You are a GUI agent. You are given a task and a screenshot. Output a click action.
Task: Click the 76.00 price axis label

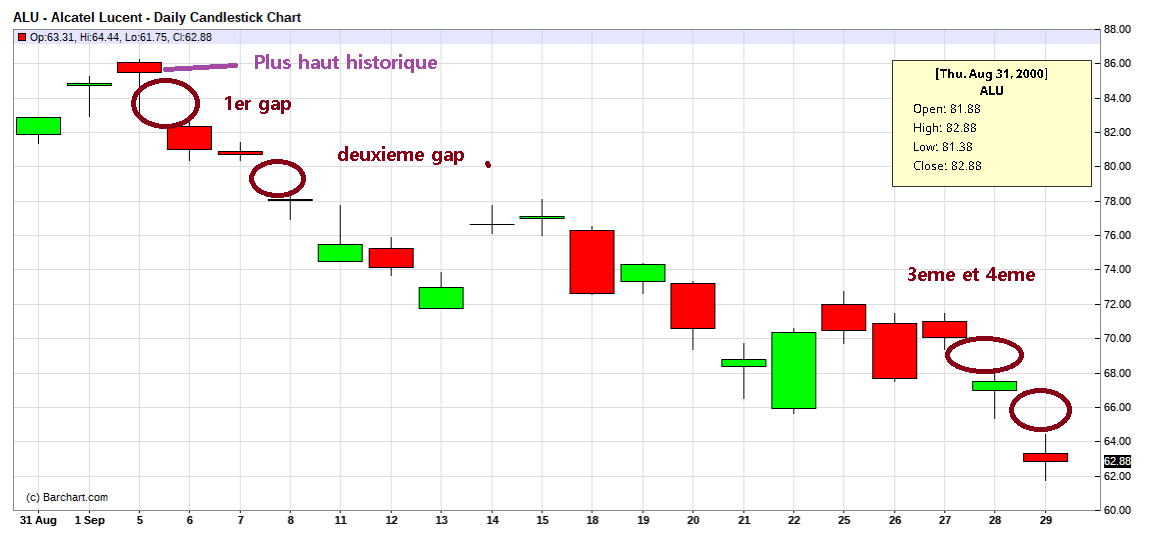[x=1117, y=236]
